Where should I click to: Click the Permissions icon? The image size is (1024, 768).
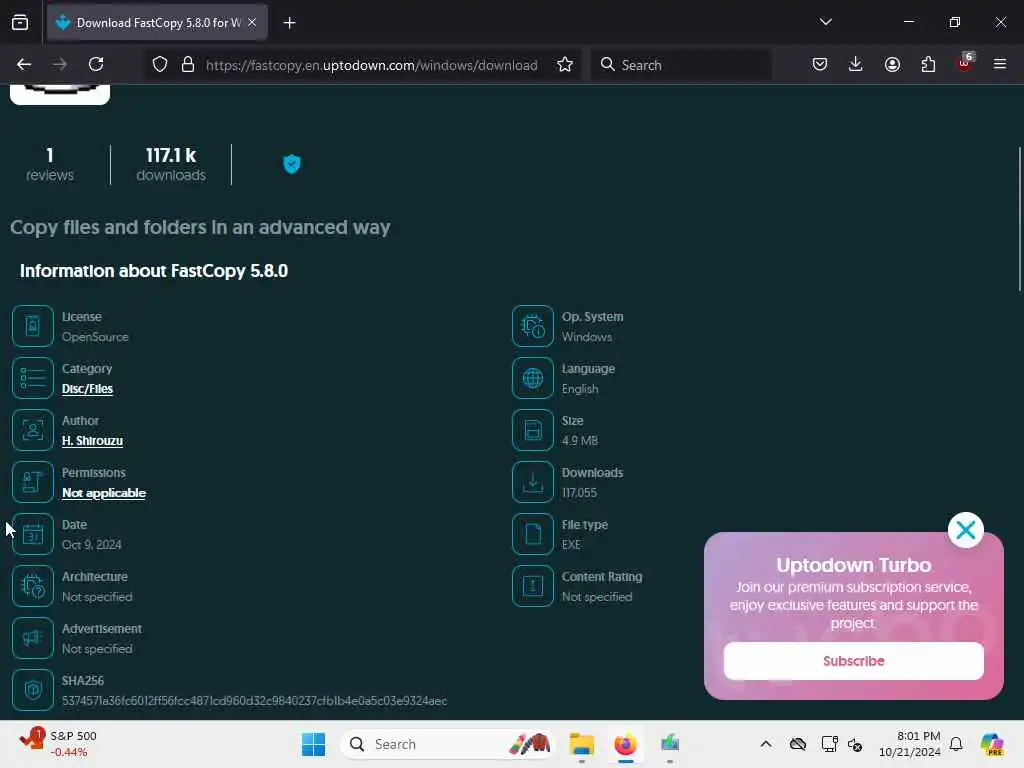pyautogui.click(x=33, y=482)
